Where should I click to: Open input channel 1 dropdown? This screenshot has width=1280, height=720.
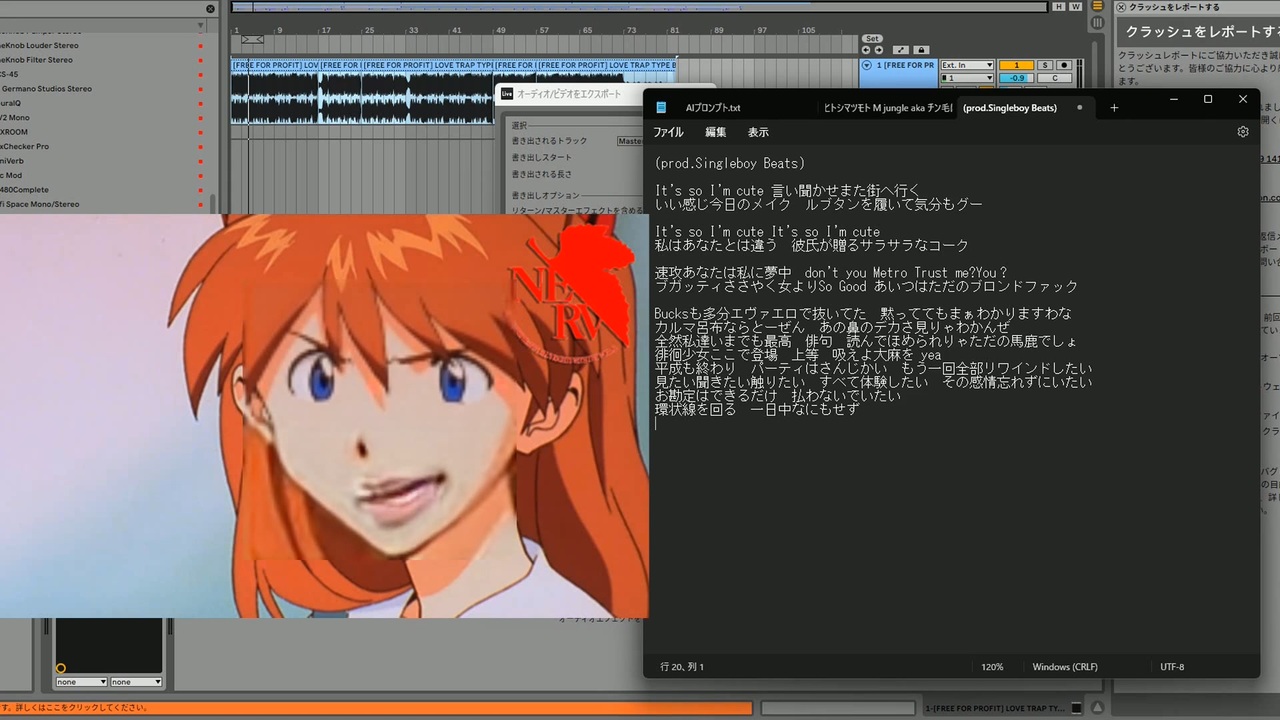point(967,78)
